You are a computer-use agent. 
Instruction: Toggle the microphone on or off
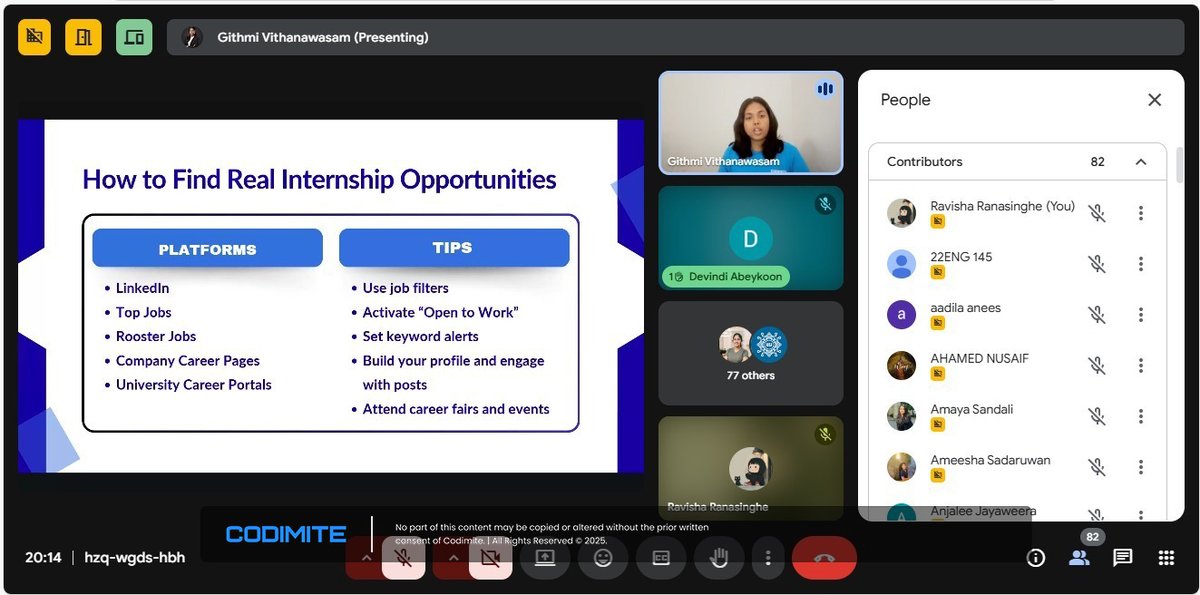click(404, 558)
